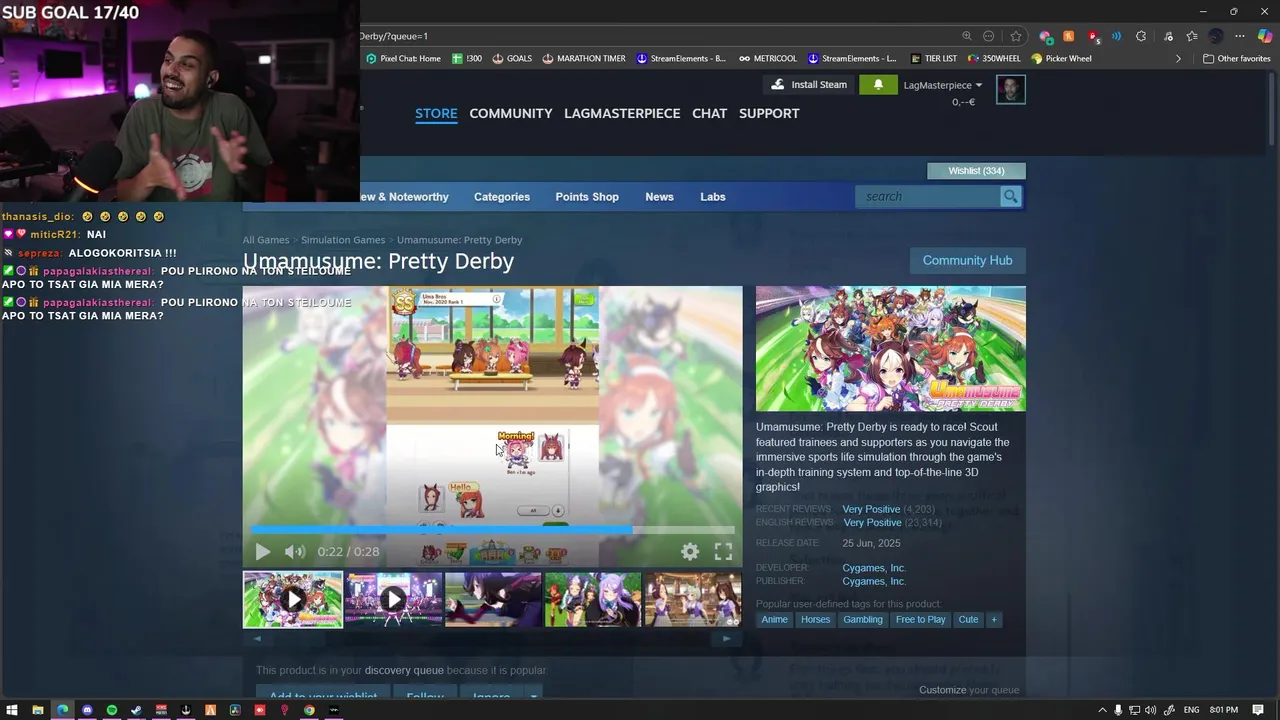1280x720 pixels.
Task: Mute the trailer volume speaker icon
Action: 294,551
